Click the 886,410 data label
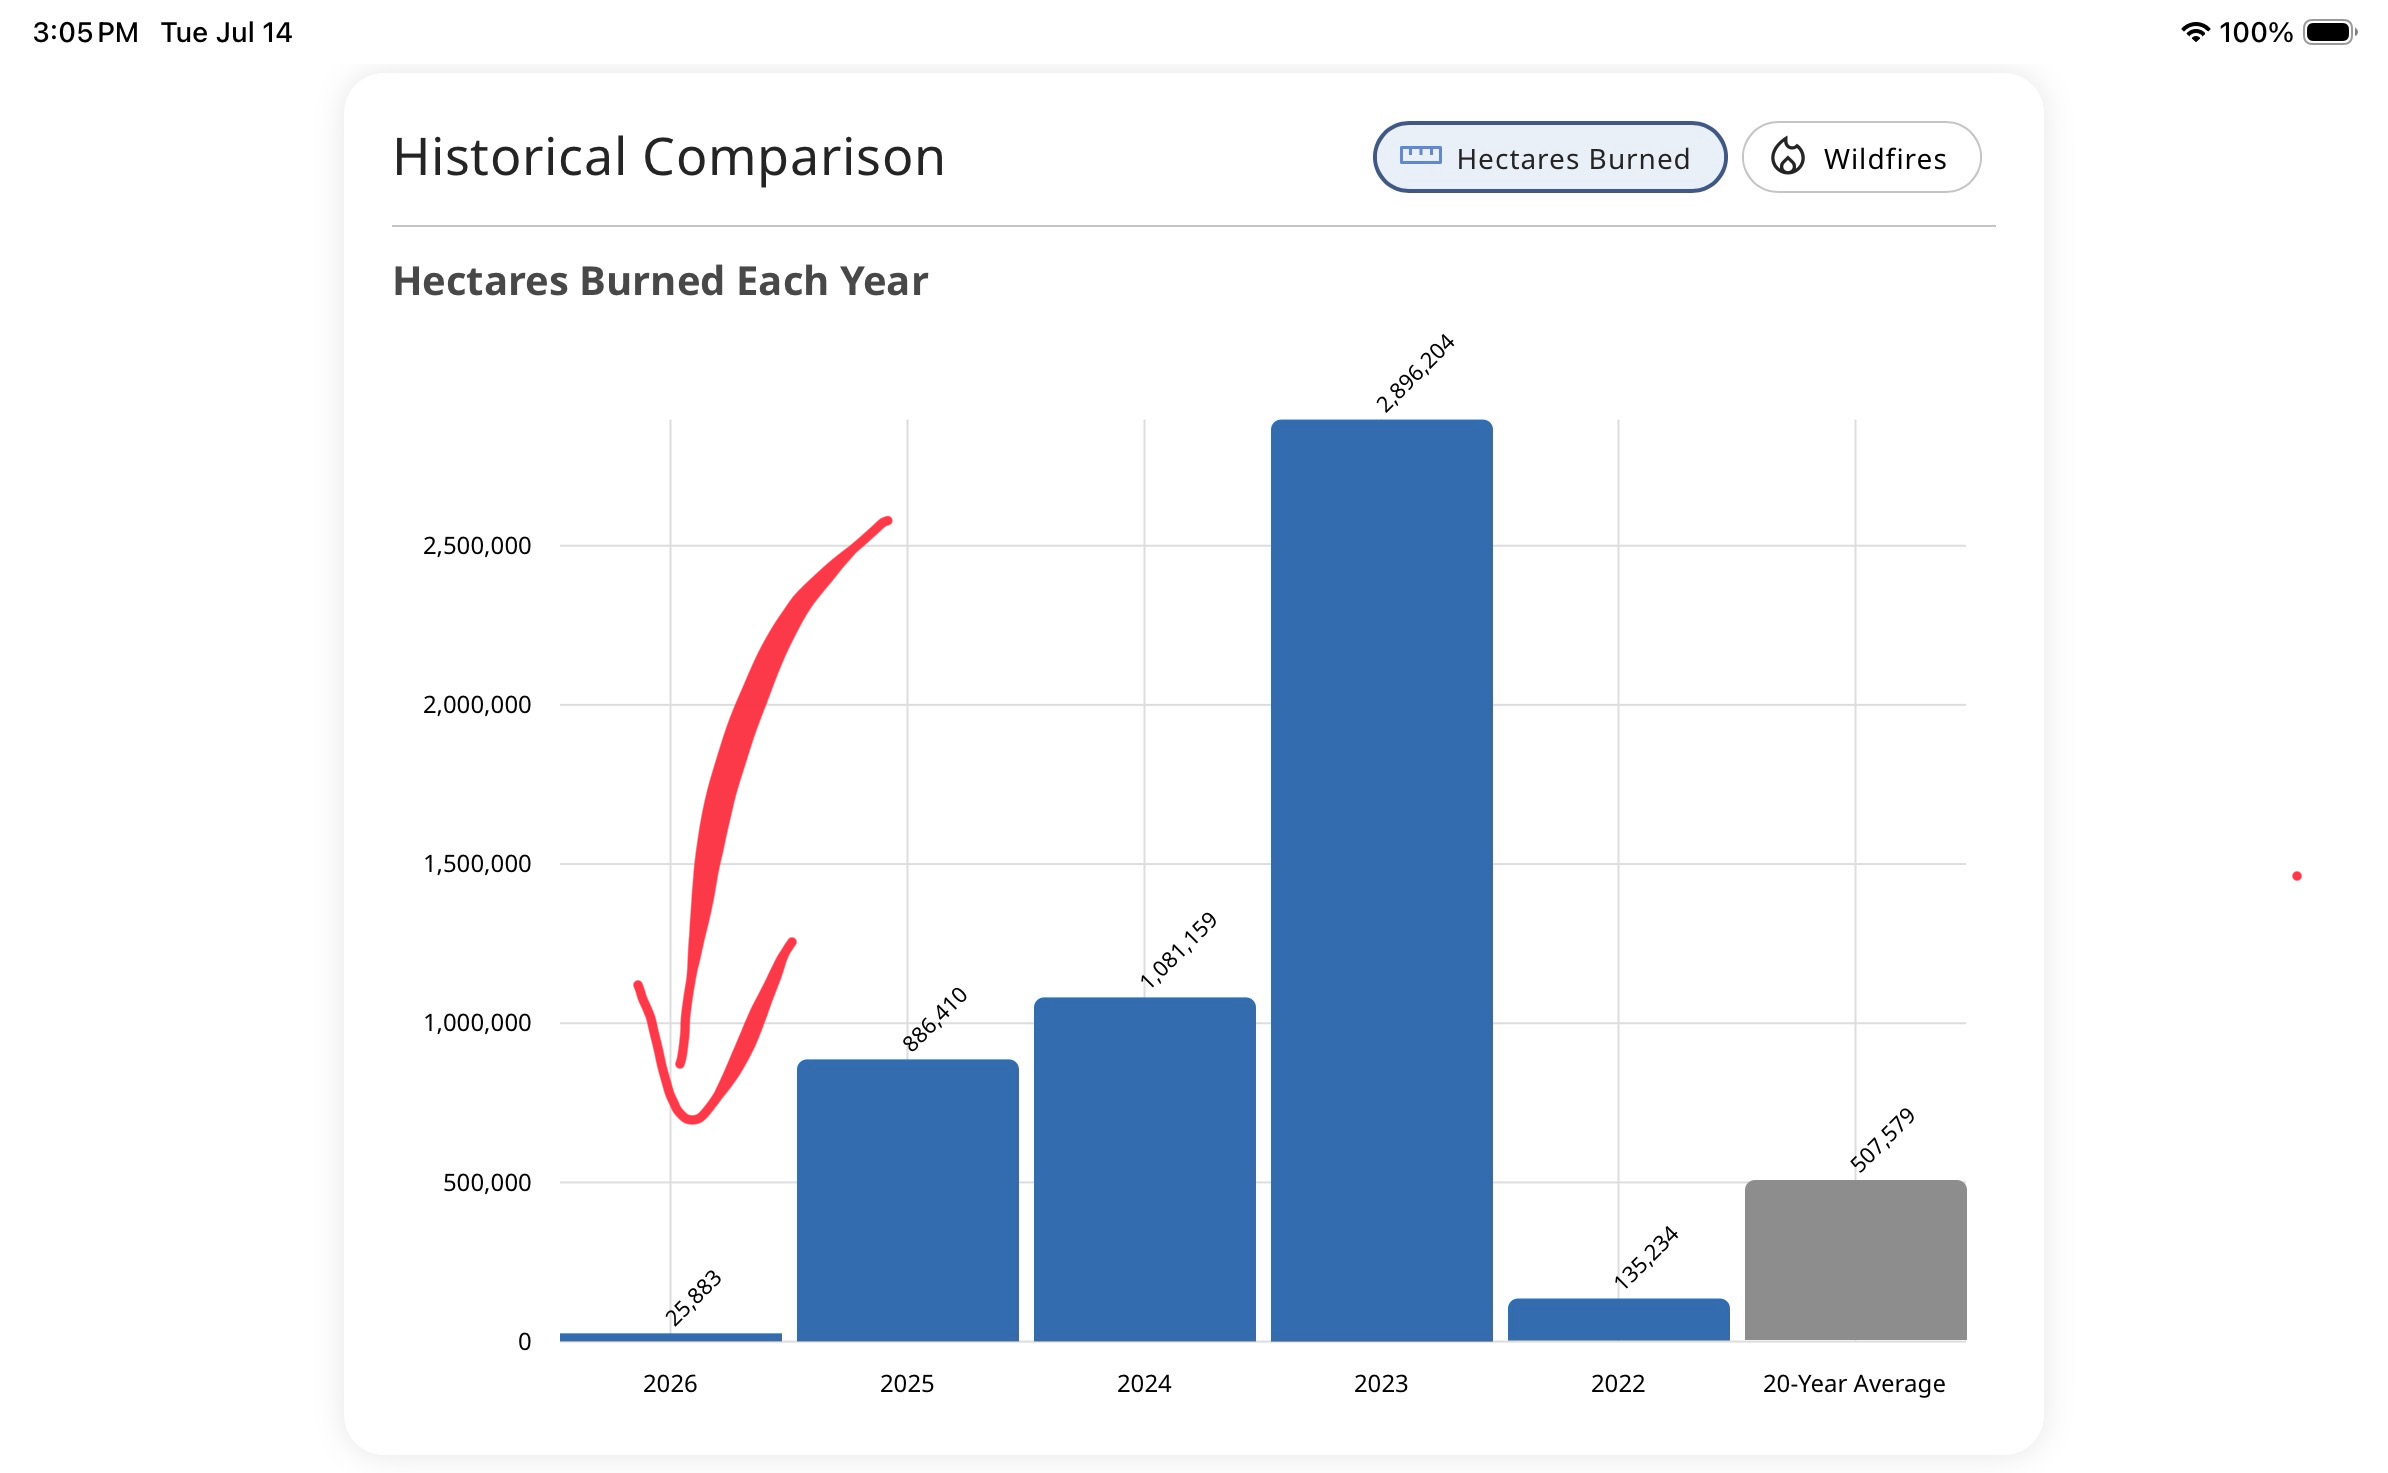Image resolution: width=2388 pixels, height=1473 pixels. [x=934, y=1019]
